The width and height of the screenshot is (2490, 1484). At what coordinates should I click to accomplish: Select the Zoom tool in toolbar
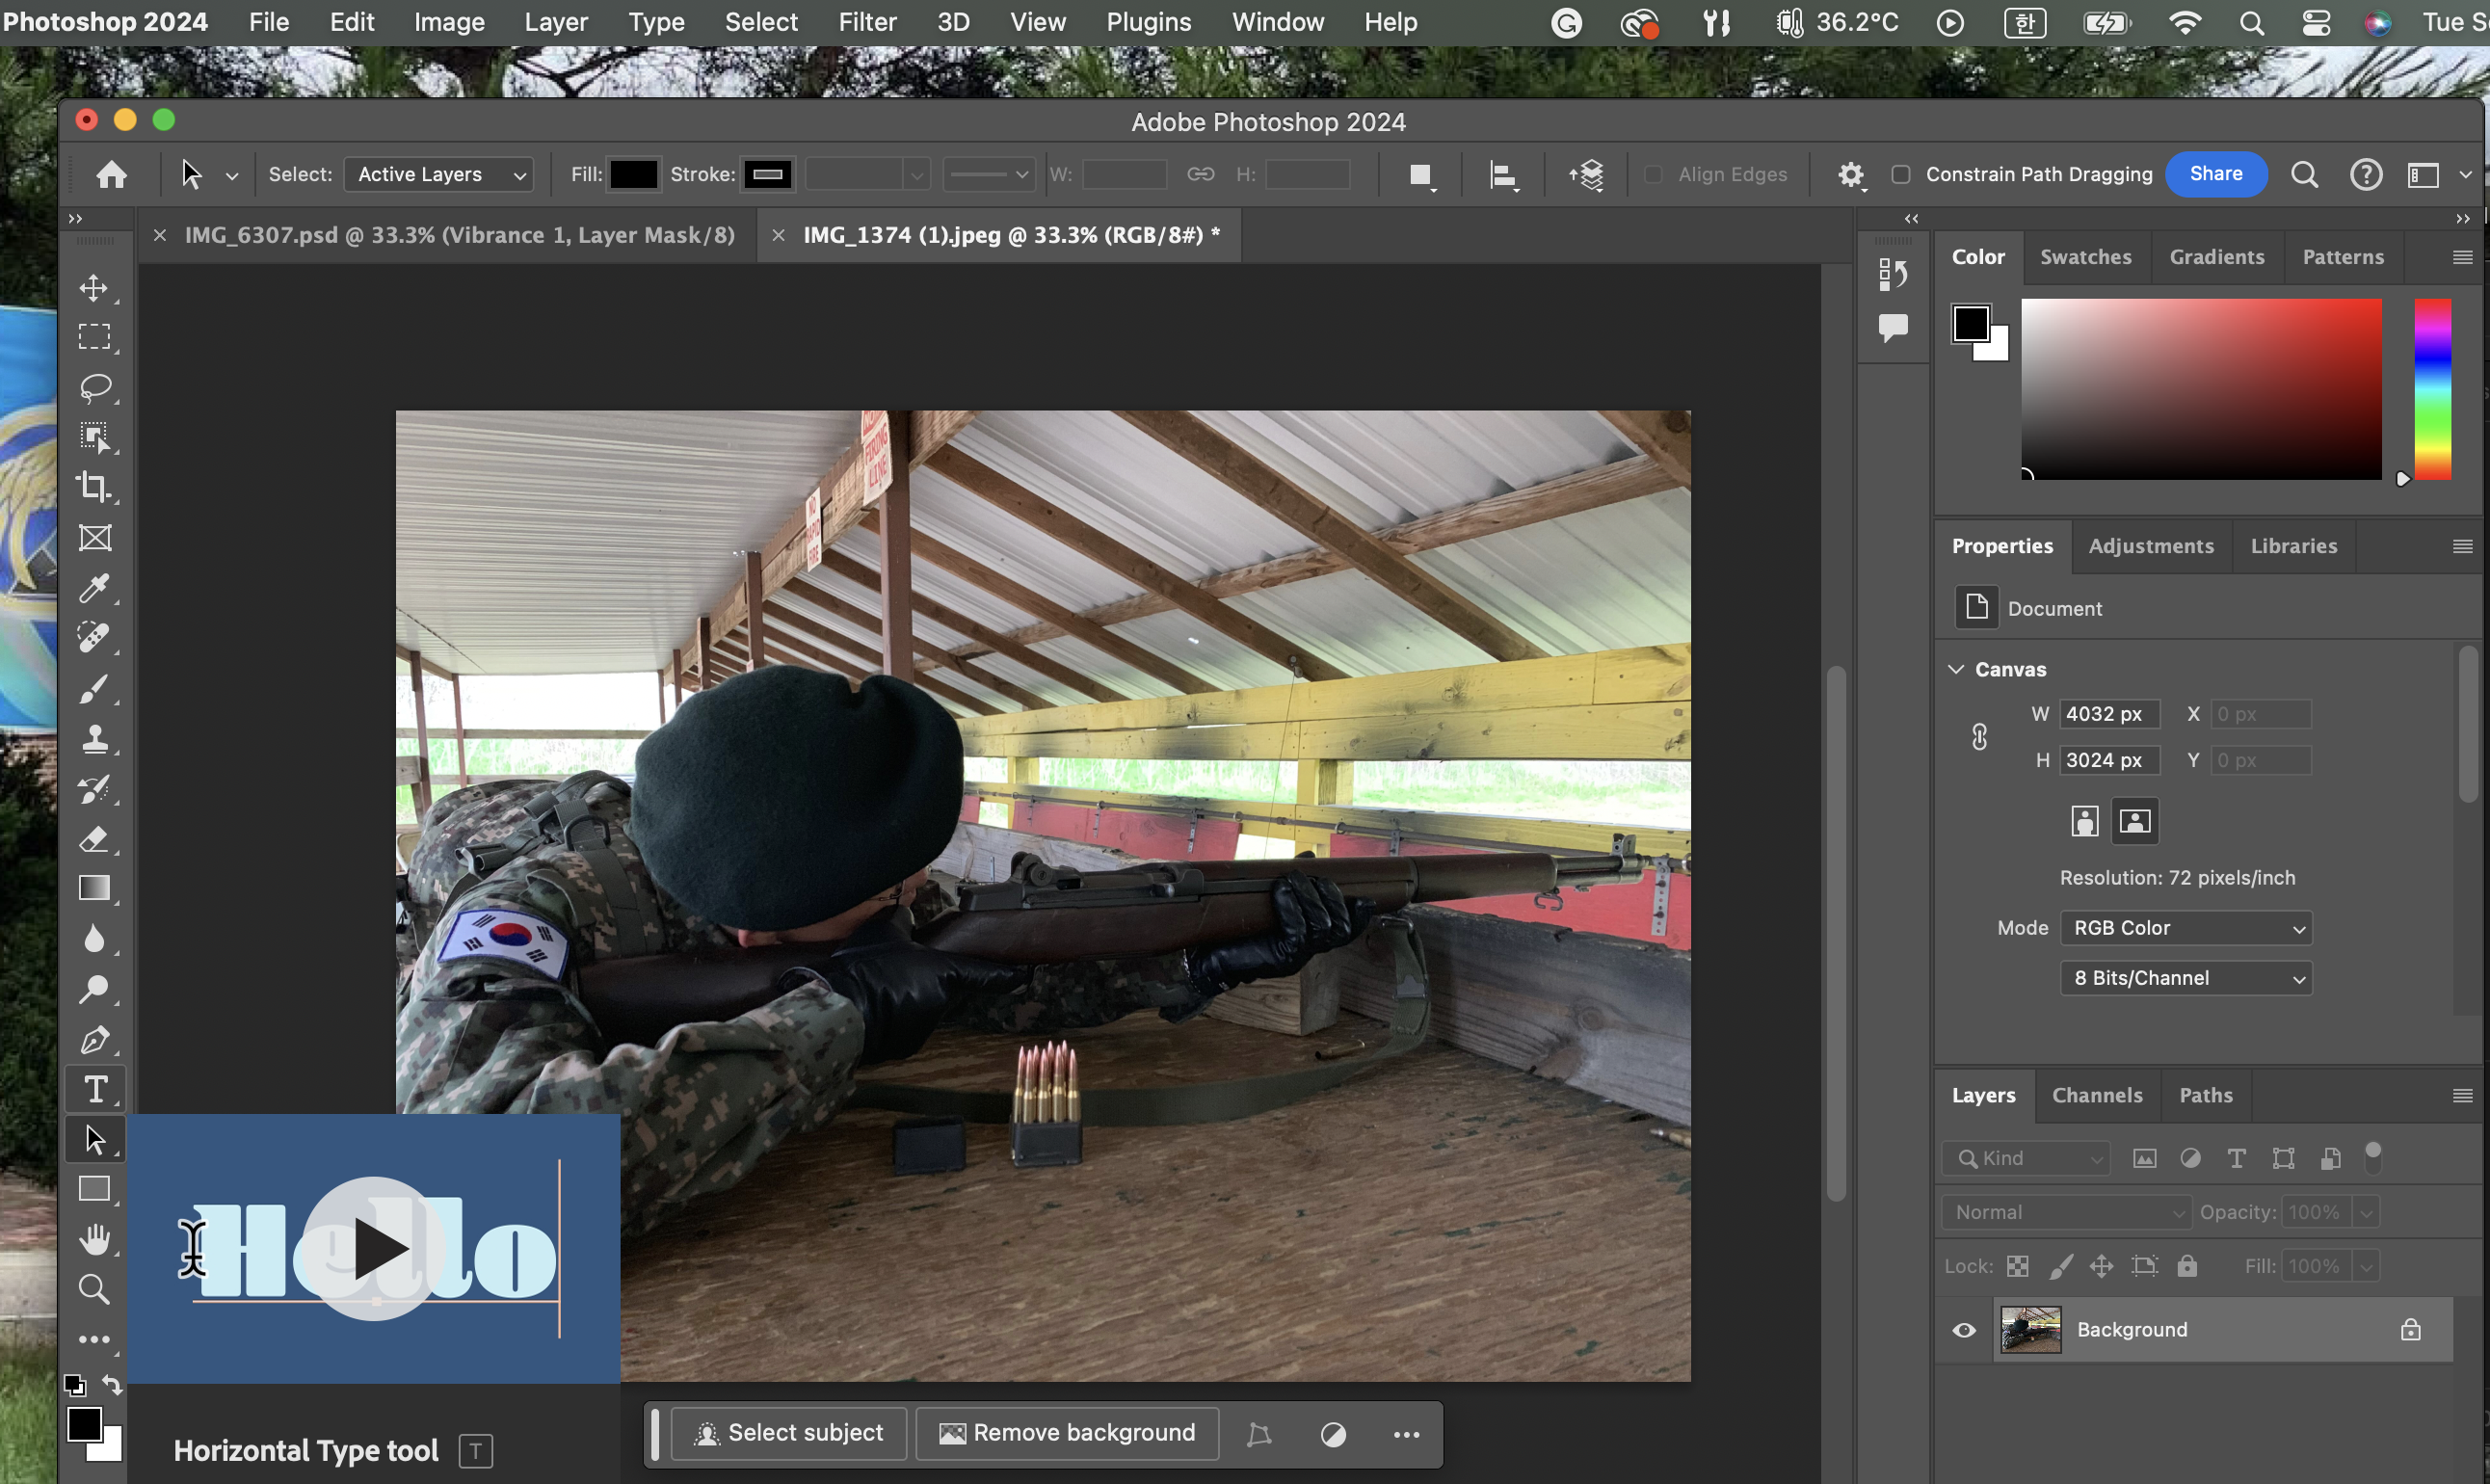(94, 1289)
